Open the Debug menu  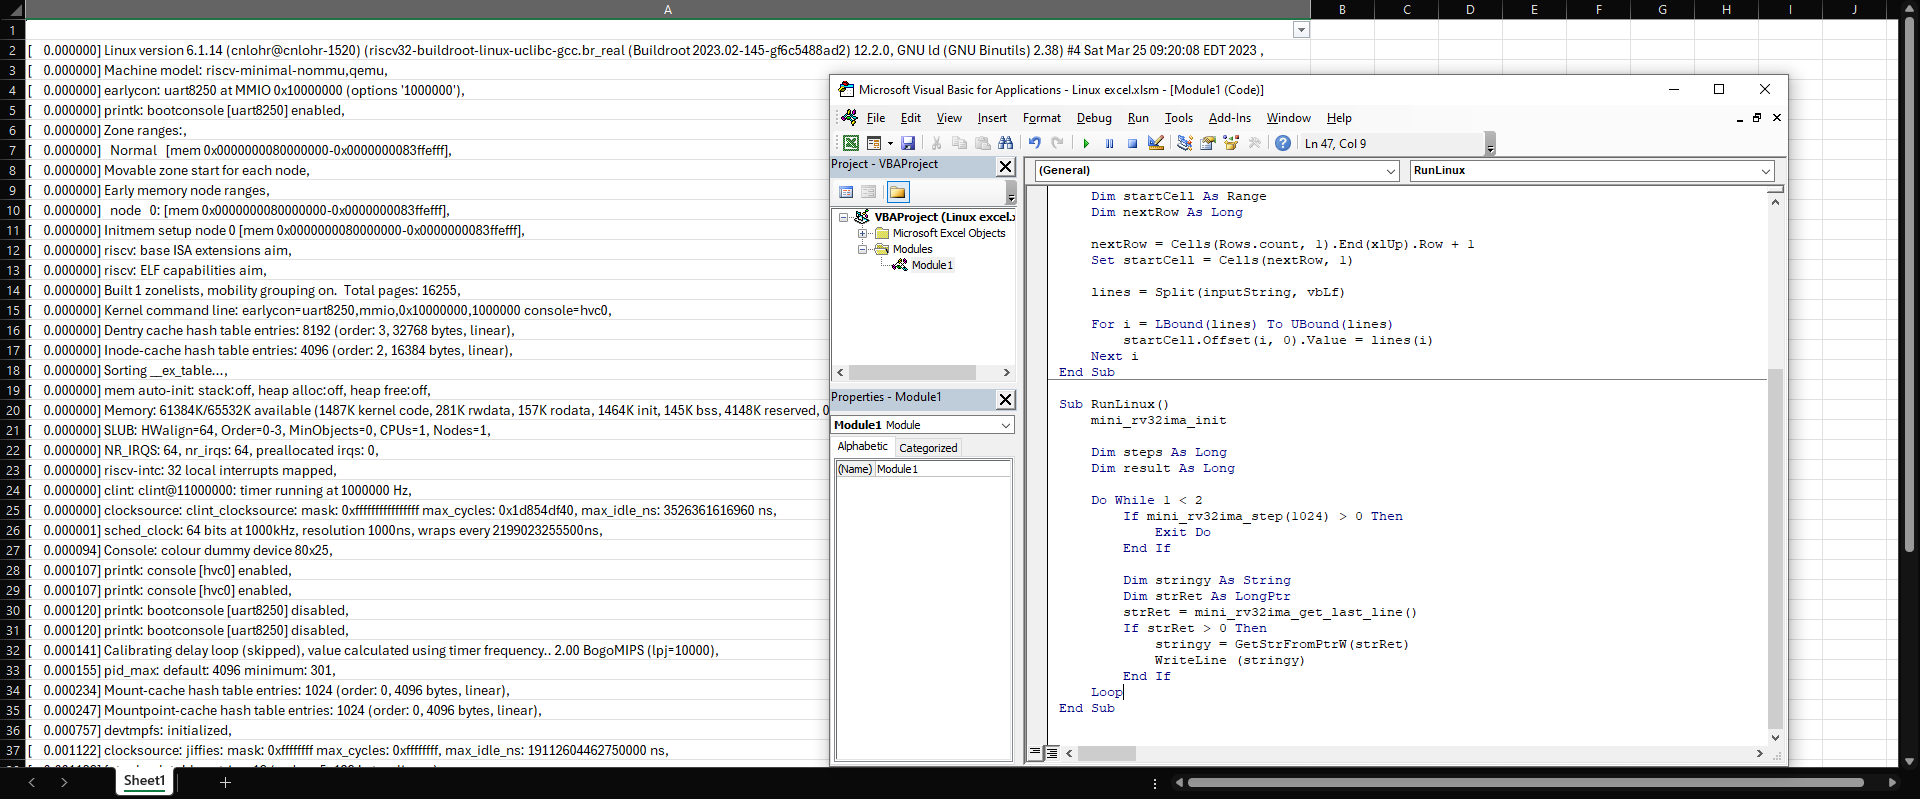click(1094, 118)
